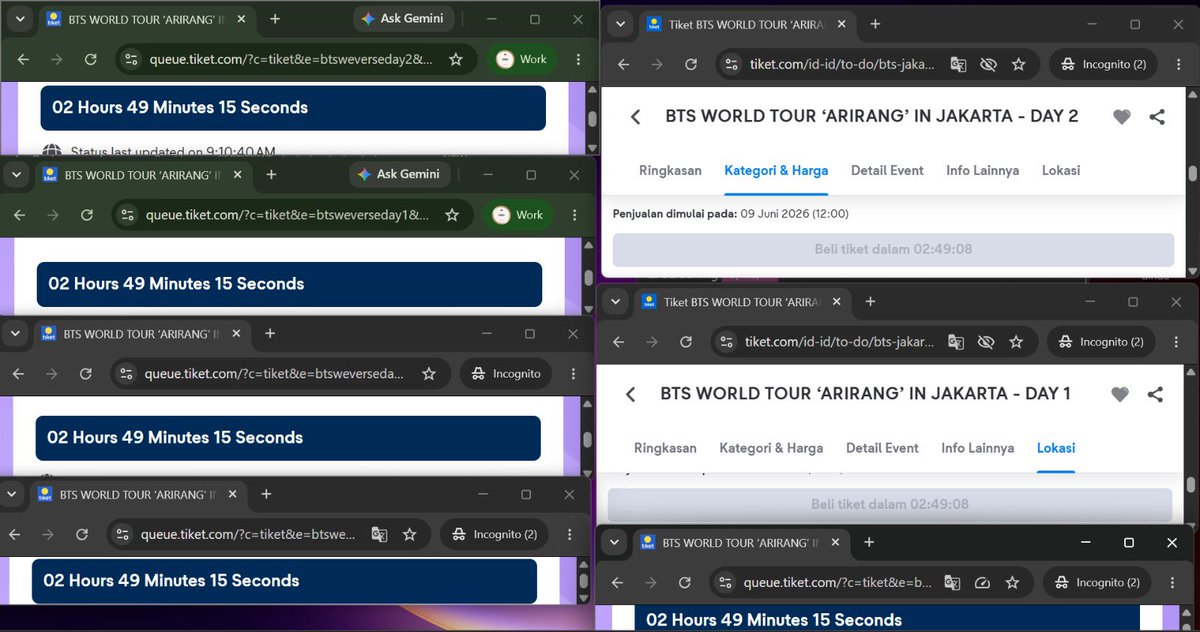
Task: Expand tab search chevron in btsweverseday1 window
Action: [x=17, y=174]
